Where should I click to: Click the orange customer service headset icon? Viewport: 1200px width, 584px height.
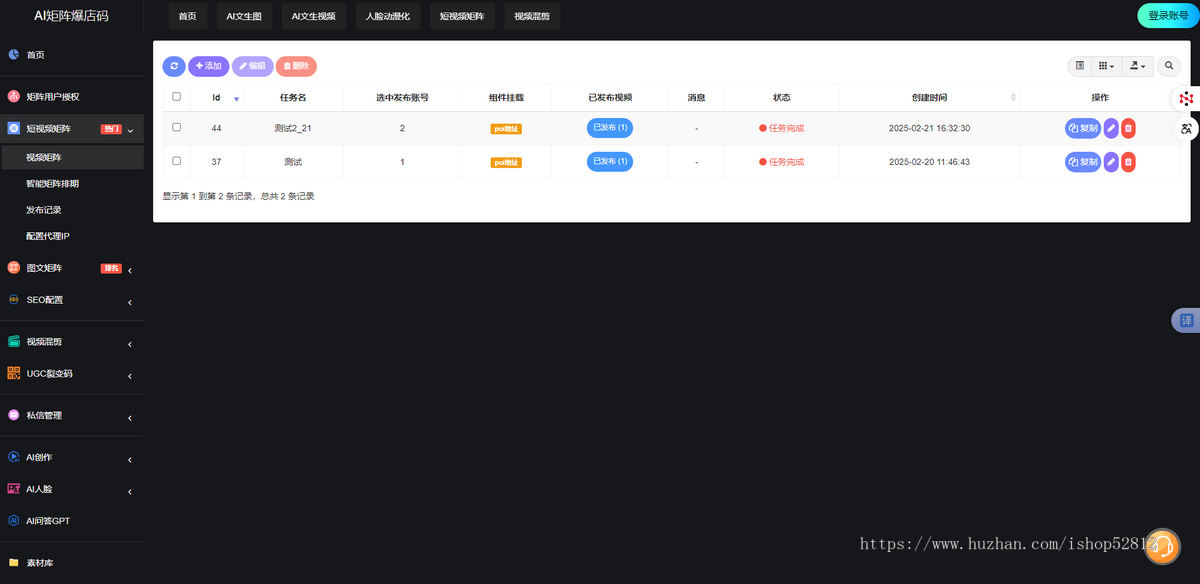[x=1163, y=546]
